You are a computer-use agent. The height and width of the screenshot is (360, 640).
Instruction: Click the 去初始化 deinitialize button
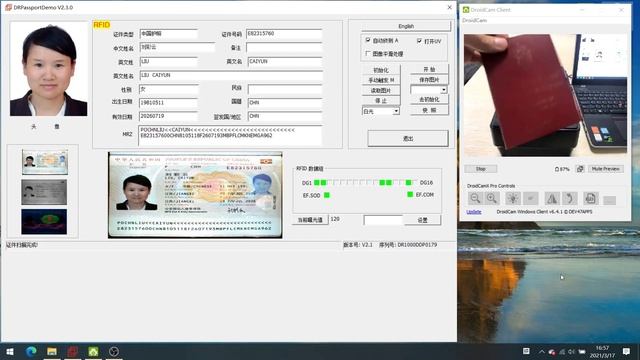coord(429,99)
